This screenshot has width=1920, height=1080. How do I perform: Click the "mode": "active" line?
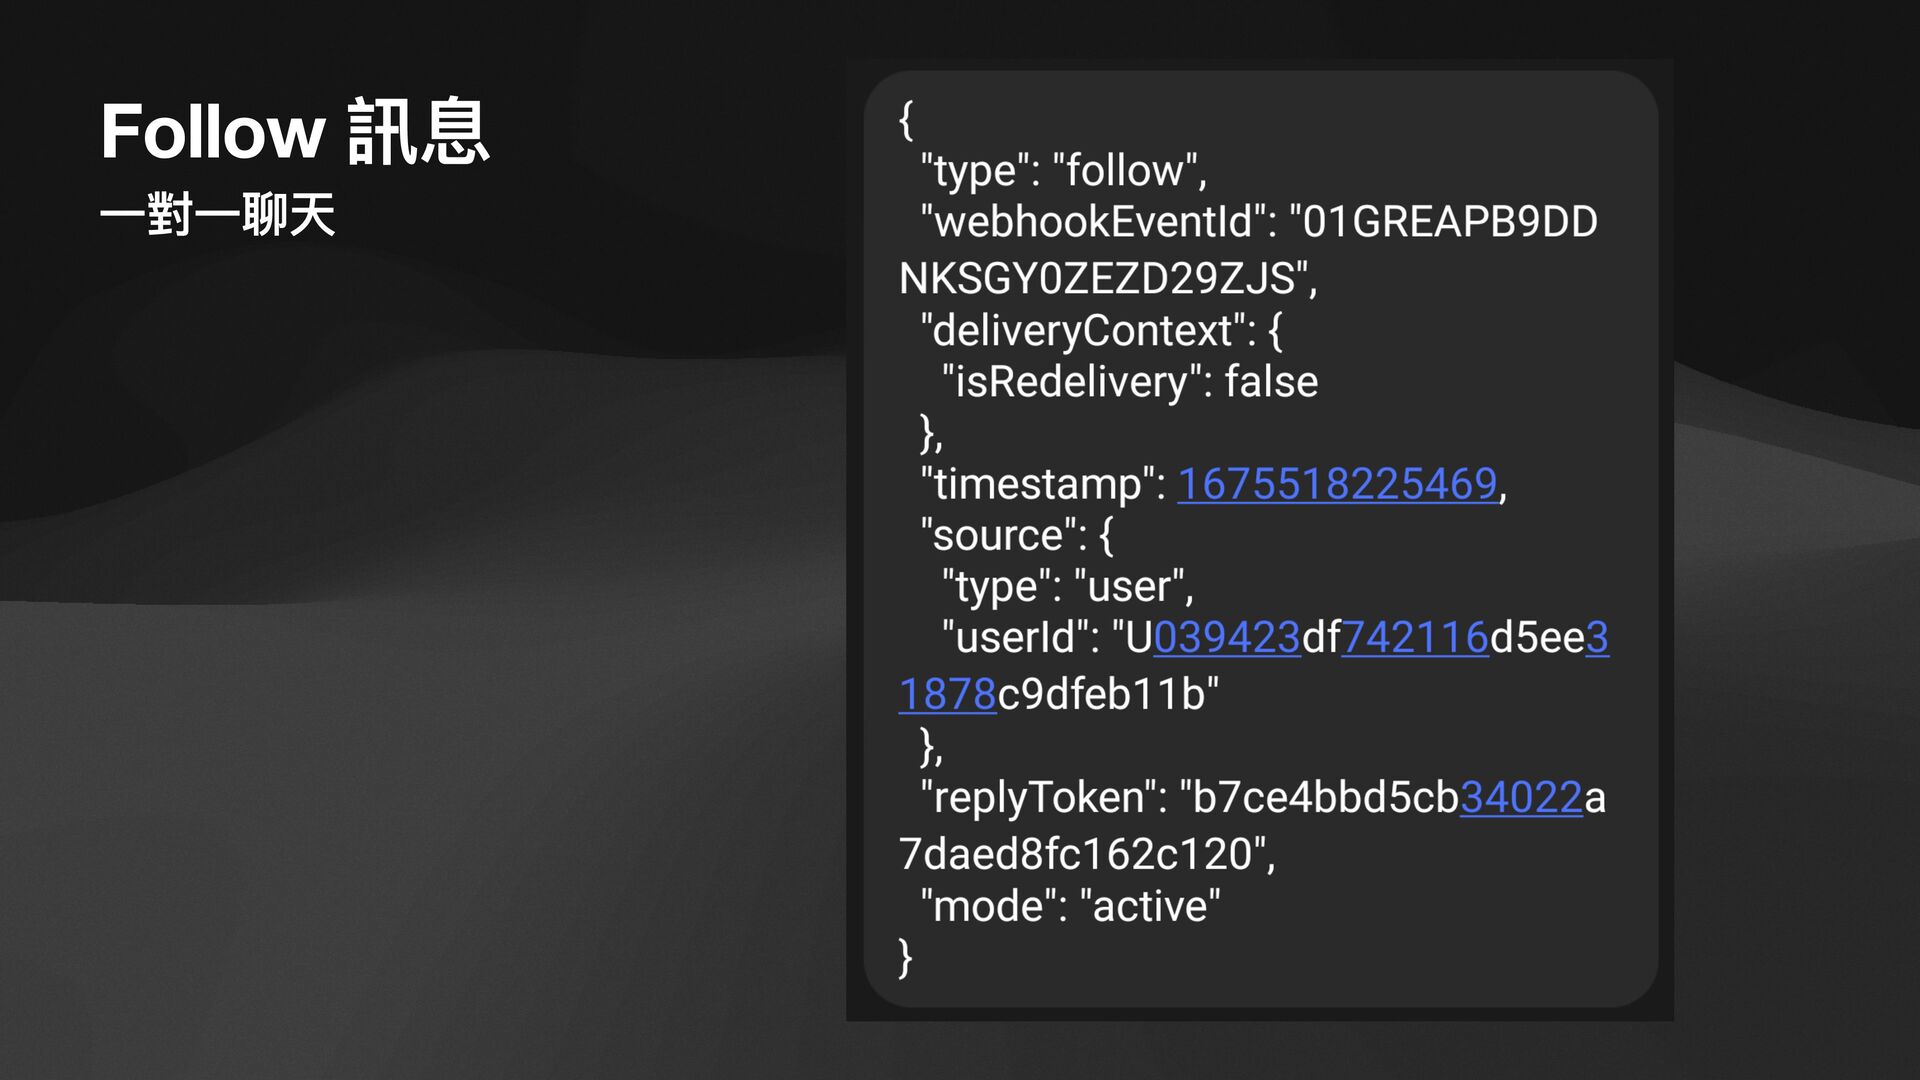point(1070,906)
